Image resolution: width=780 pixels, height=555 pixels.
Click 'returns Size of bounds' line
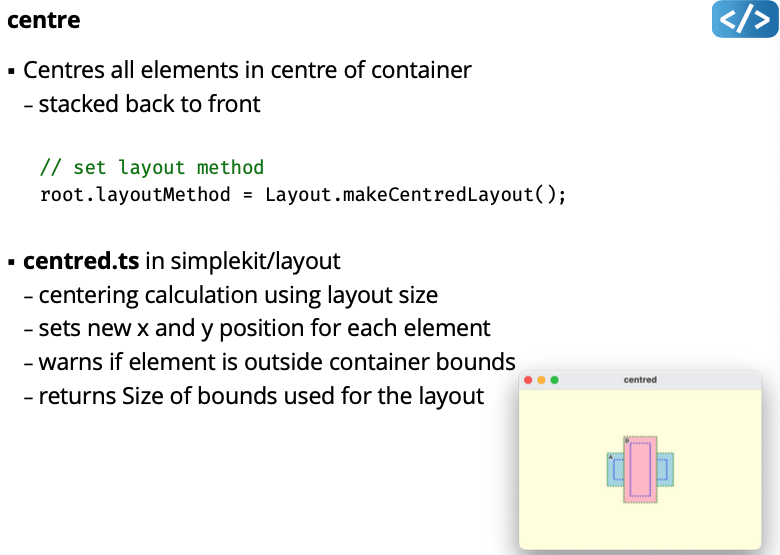tap(261, 396)
